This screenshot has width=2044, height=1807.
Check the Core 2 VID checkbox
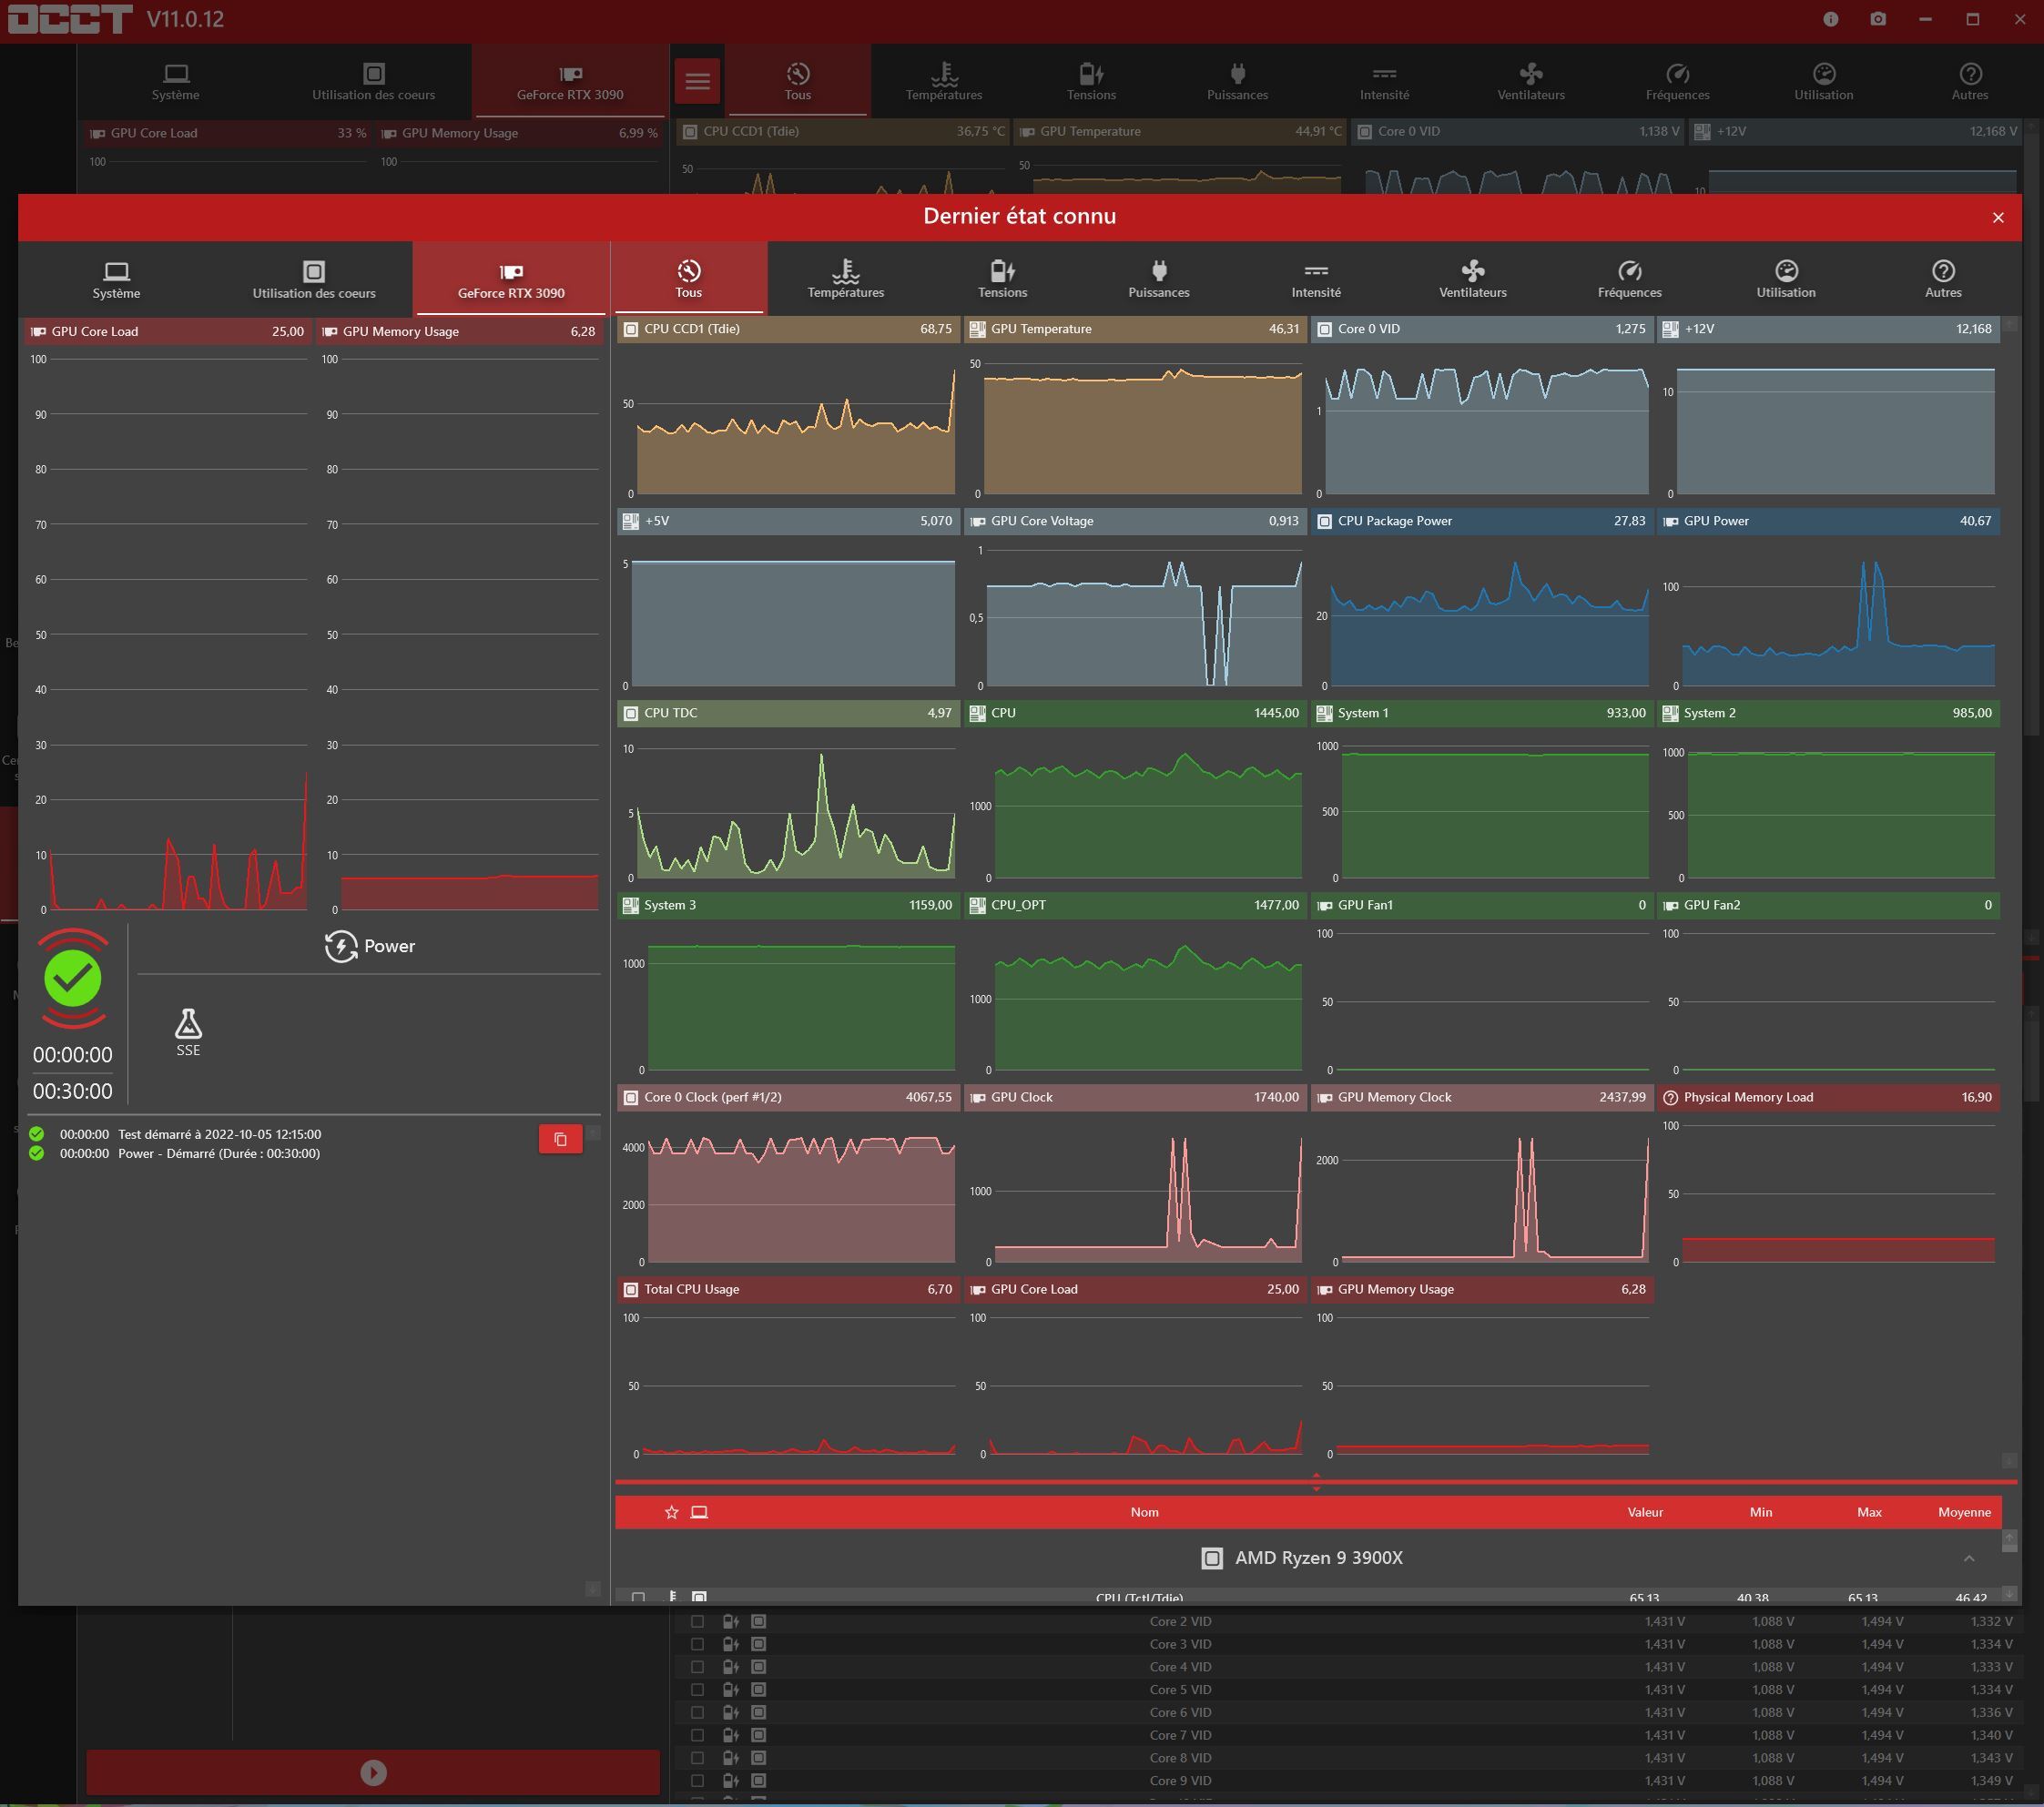697,1621
